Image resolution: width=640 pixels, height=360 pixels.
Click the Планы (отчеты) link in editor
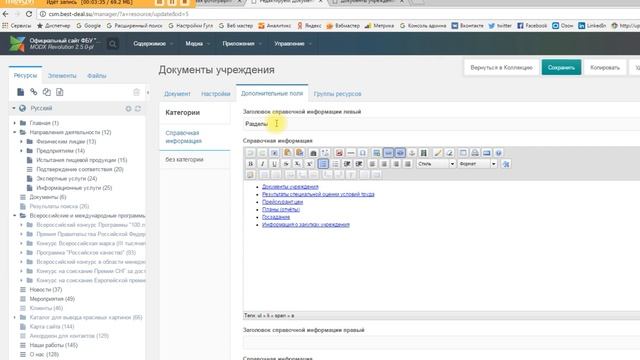281,209
